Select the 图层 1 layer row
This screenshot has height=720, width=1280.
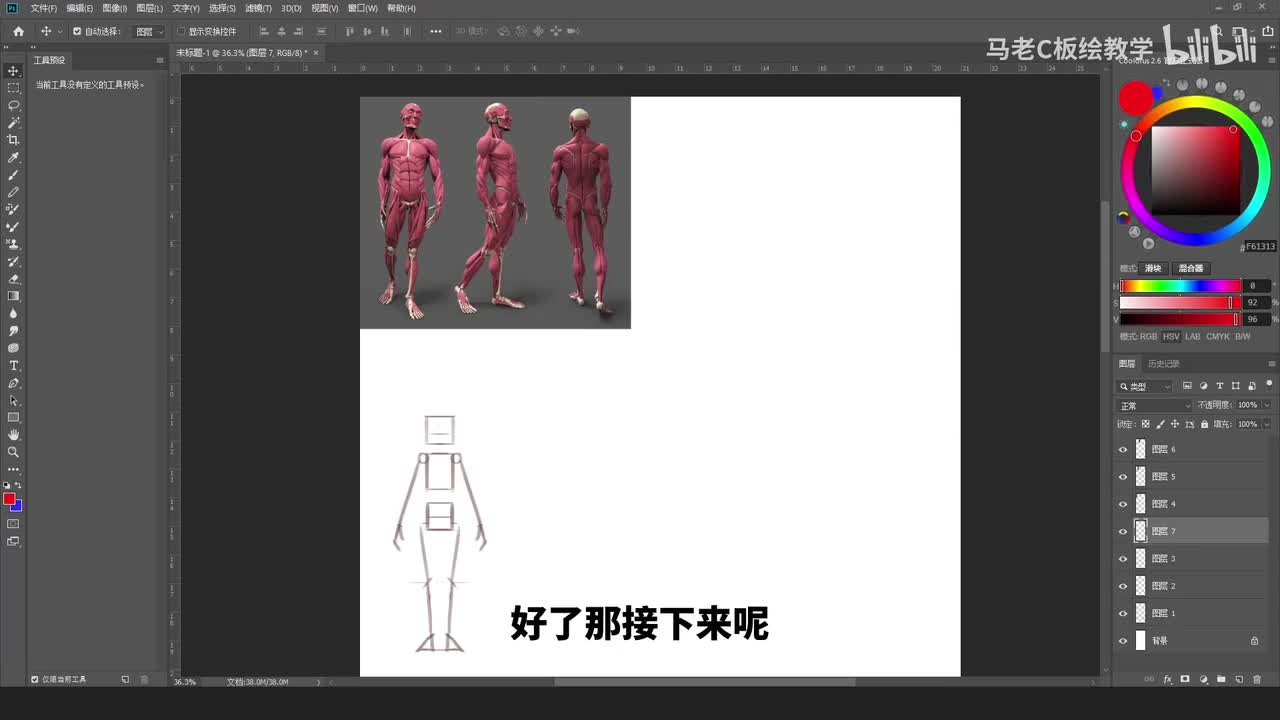tap(1191, 613)
